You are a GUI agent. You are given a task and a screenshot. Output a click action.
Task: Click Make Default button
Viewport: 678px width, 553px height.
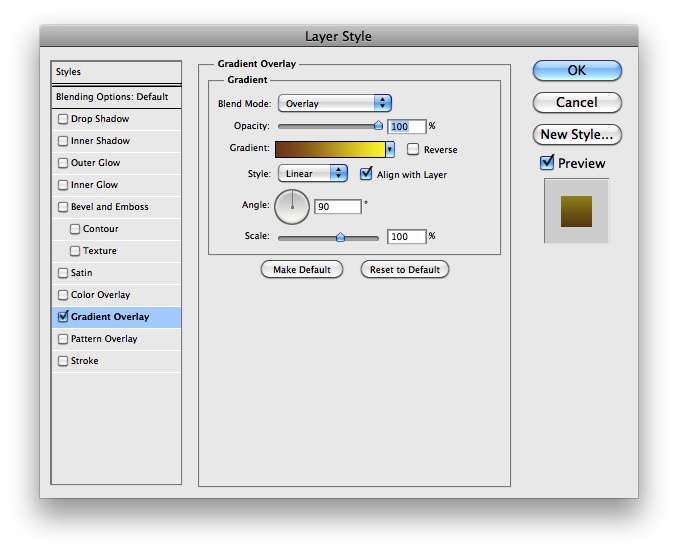click(302, 269)
